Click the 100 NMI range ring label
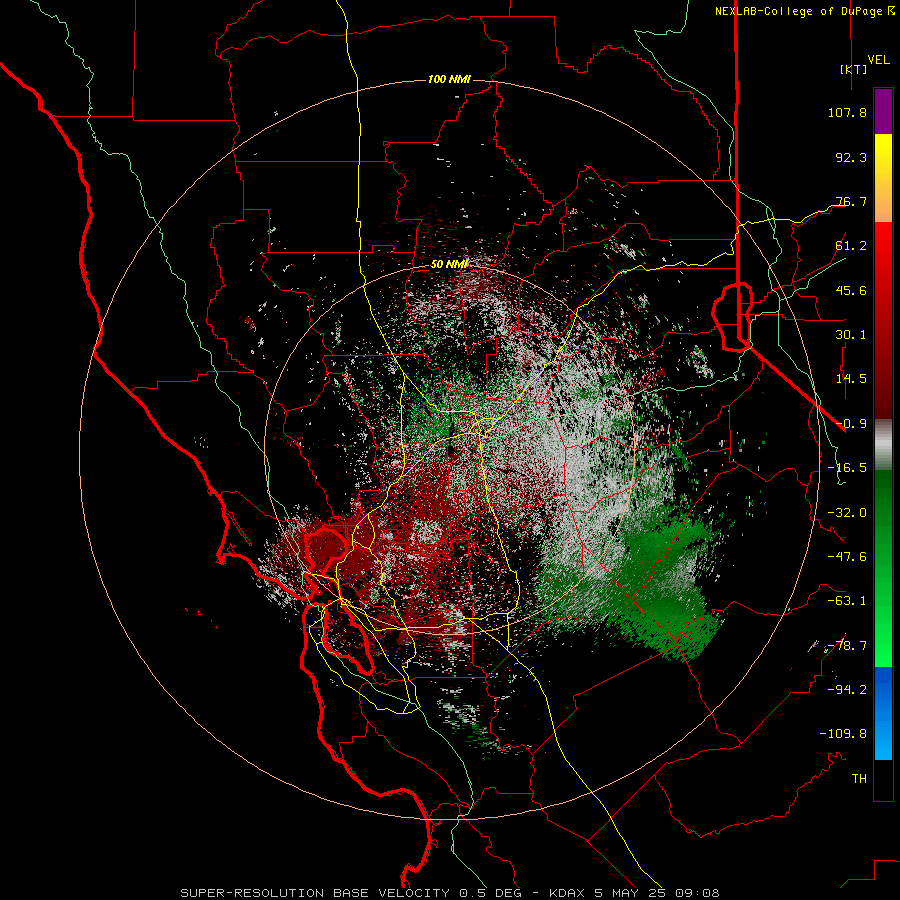900x900 pixels. tap(449, 79)
